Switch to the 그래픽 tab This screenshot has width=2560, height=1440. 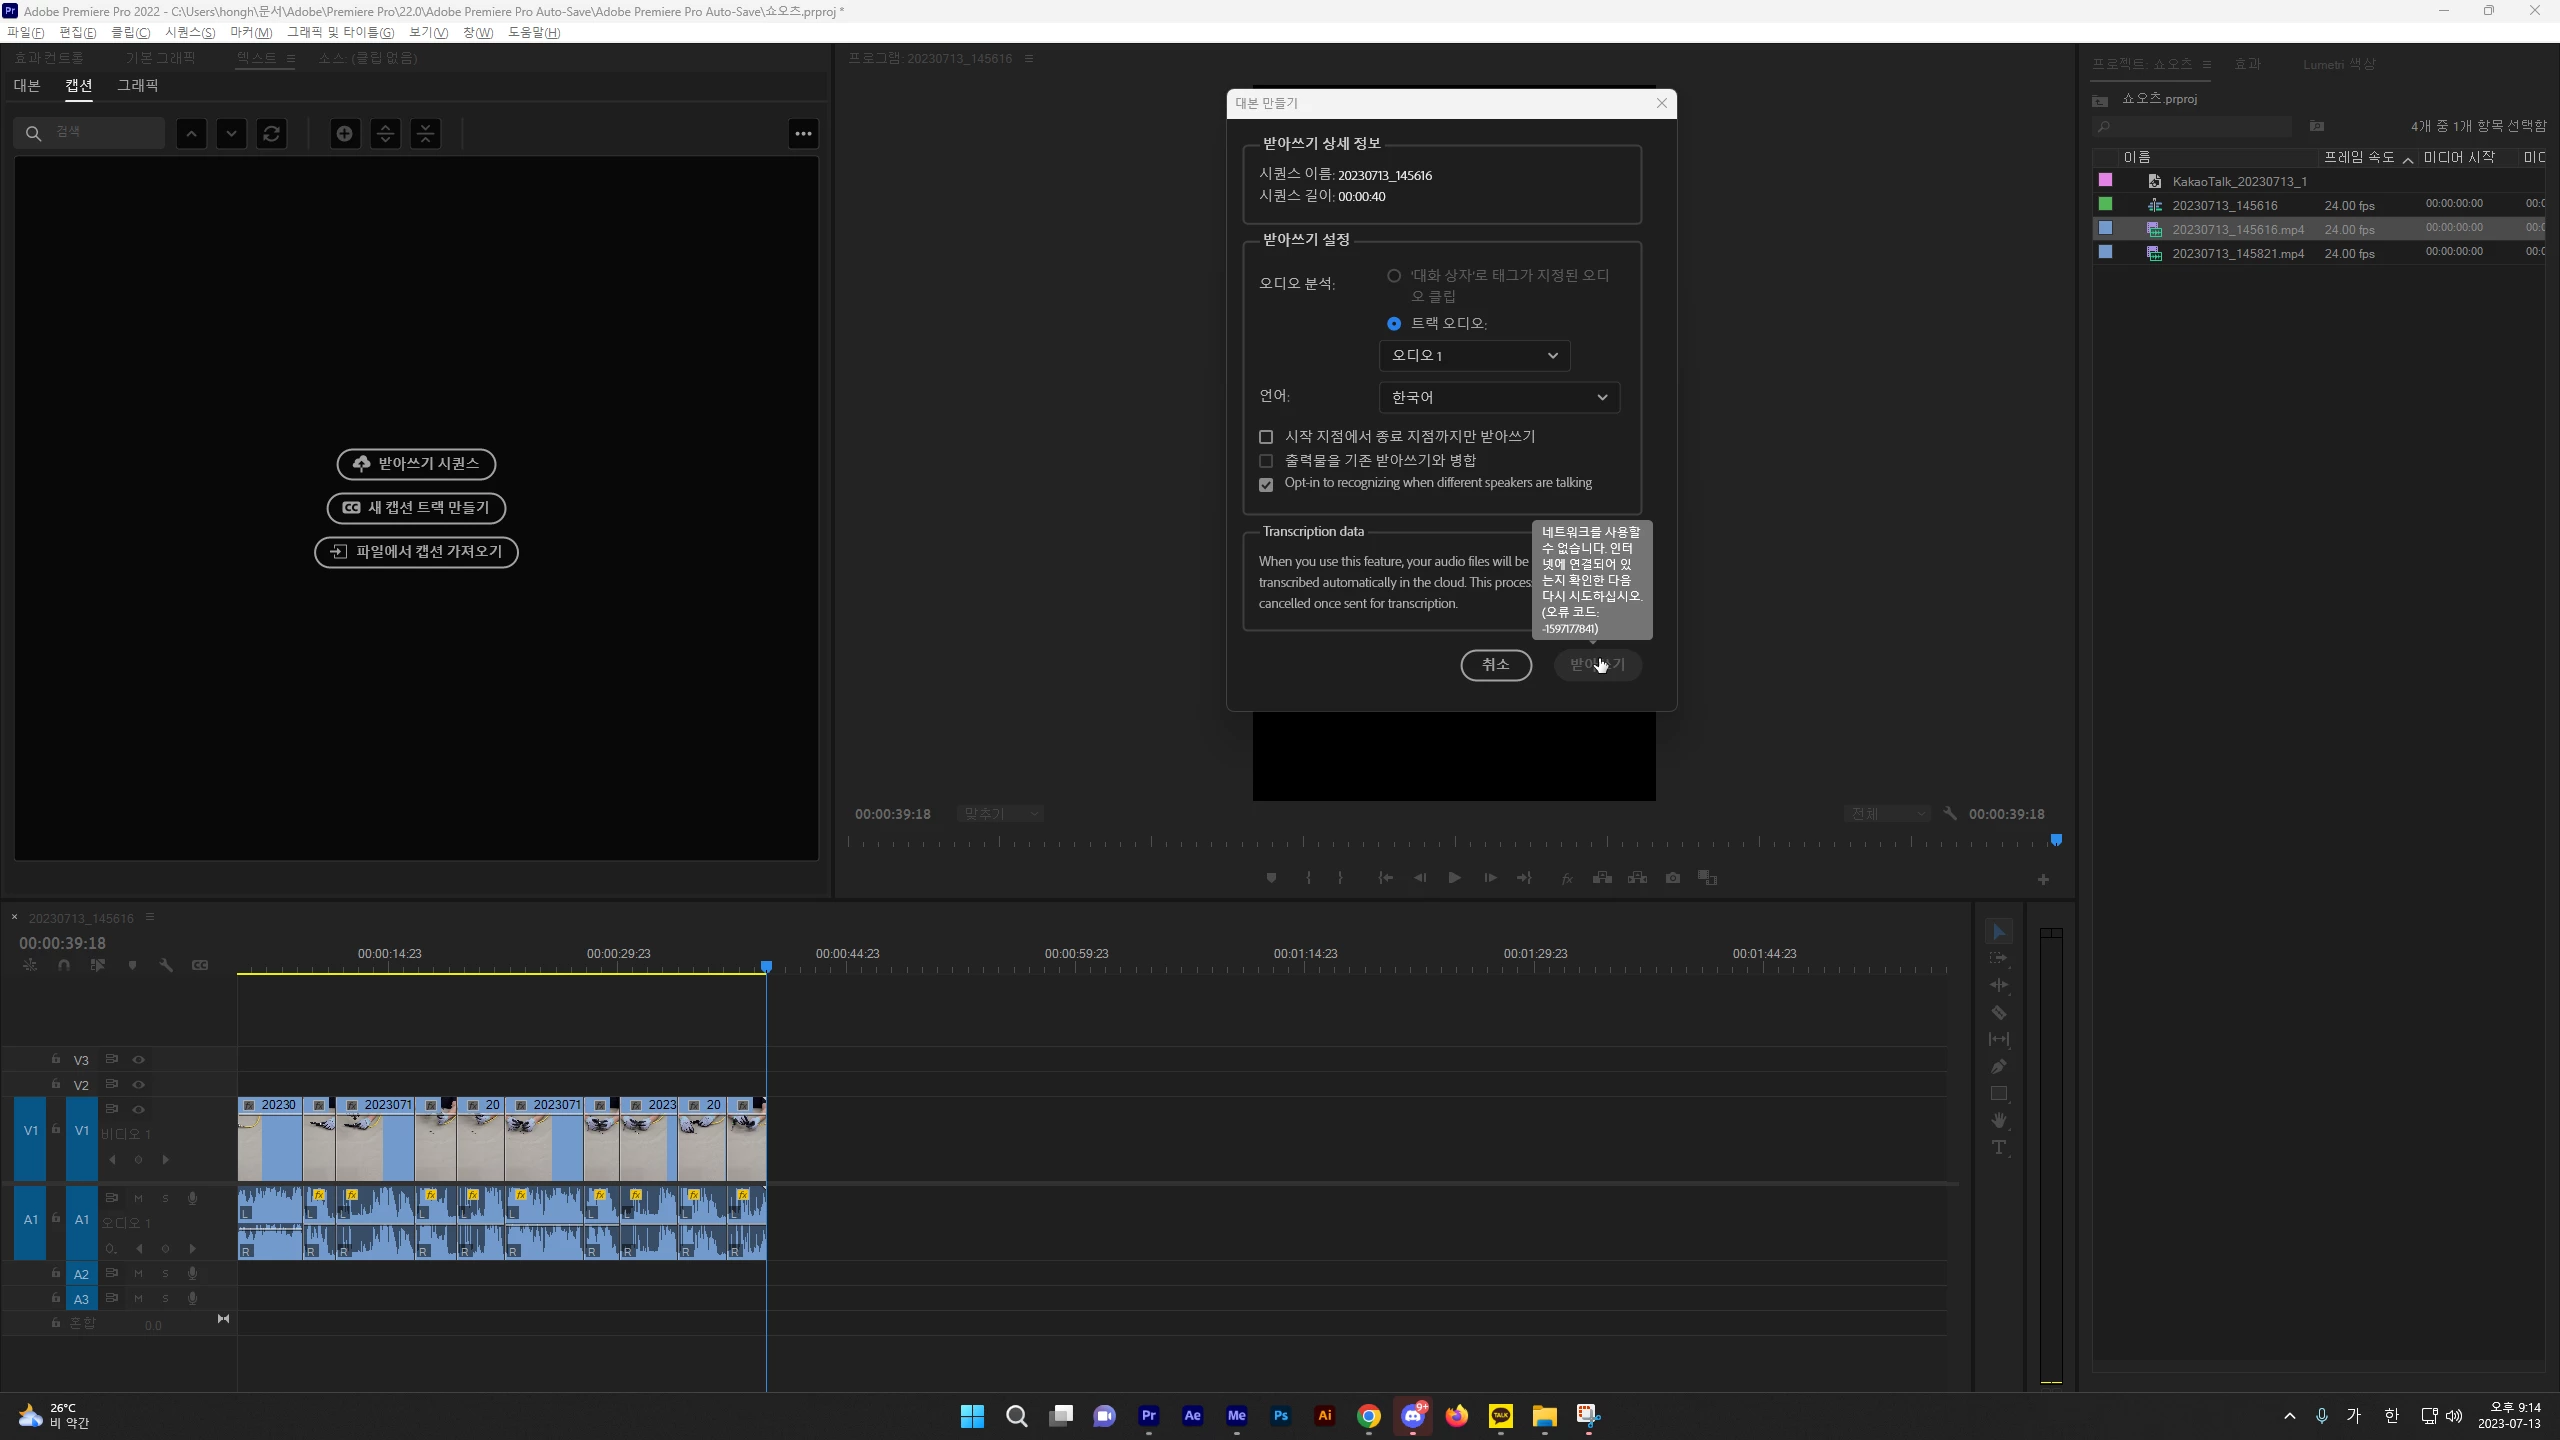point(137,86)
